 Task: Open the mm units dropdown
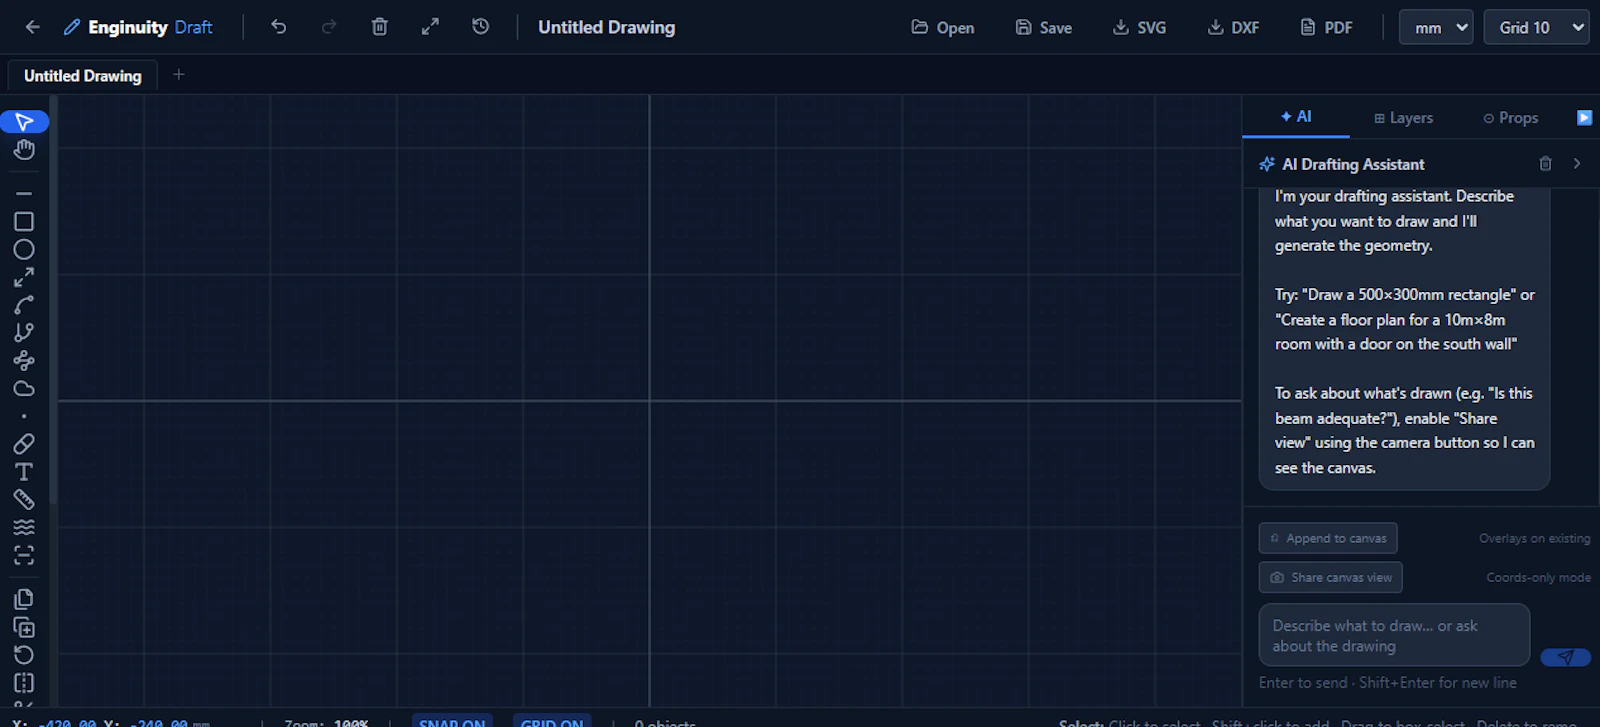click(1436, 27)
